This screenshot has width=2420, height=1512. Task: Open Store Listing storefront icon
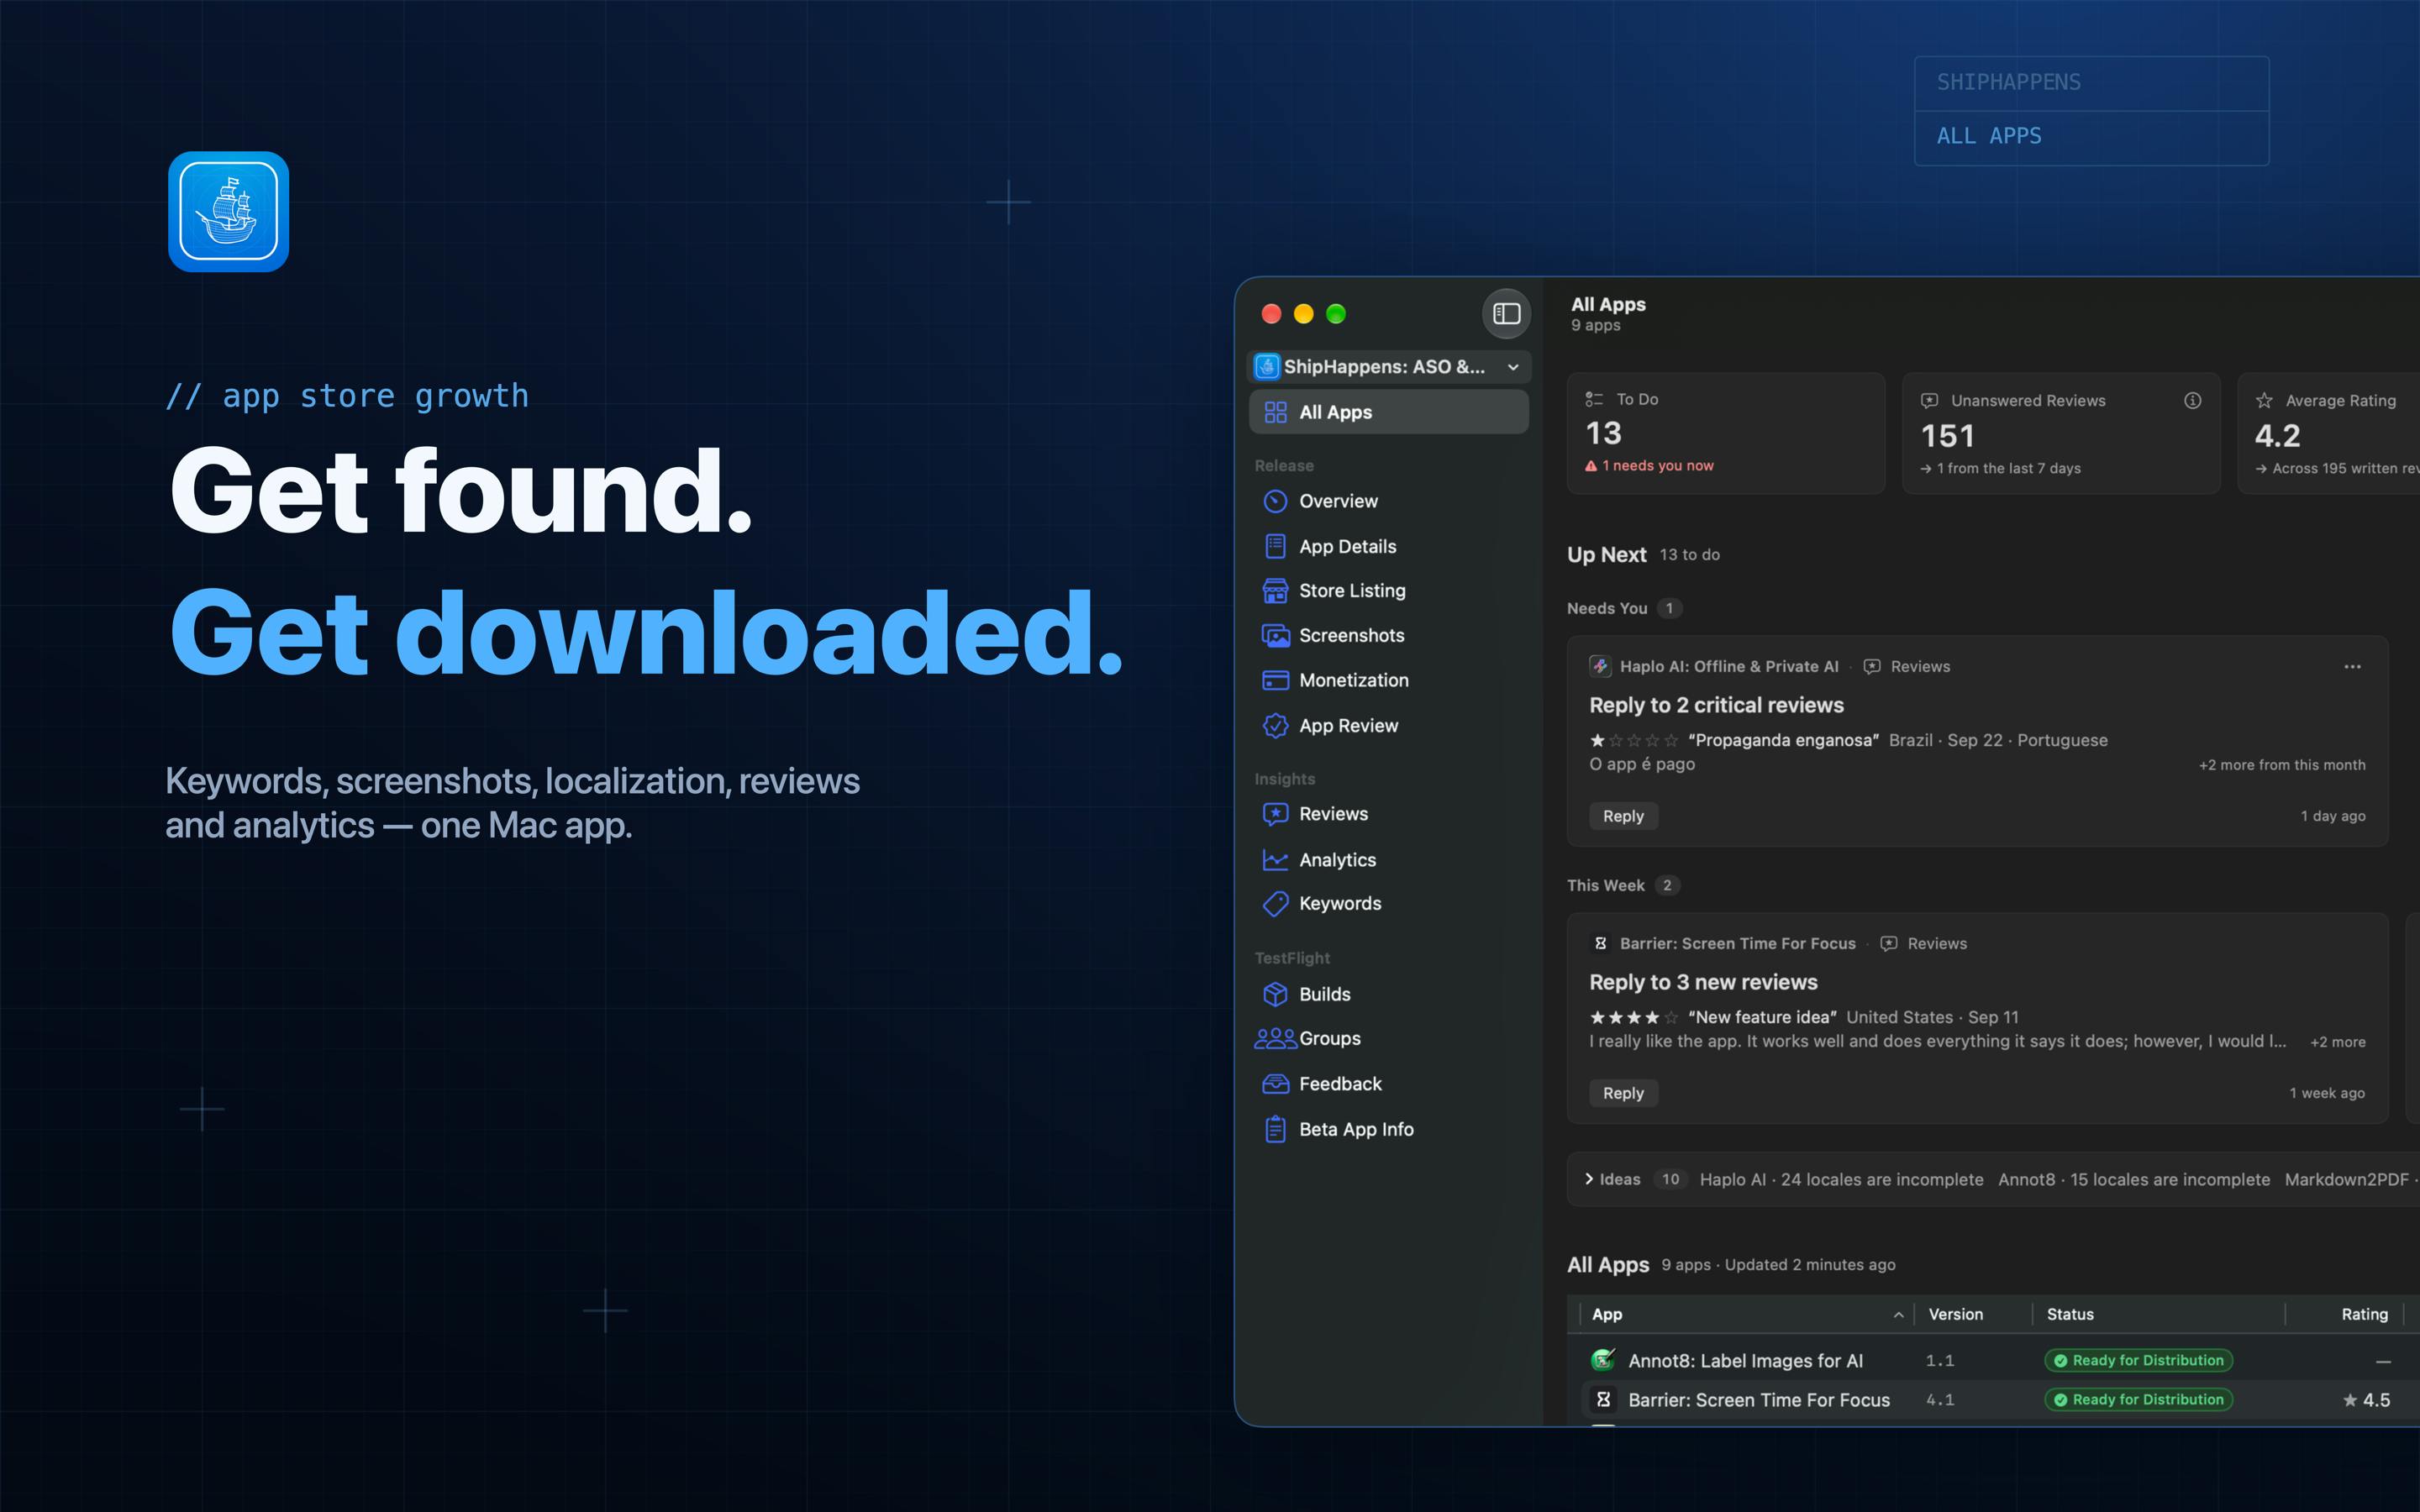[1275, 591]
